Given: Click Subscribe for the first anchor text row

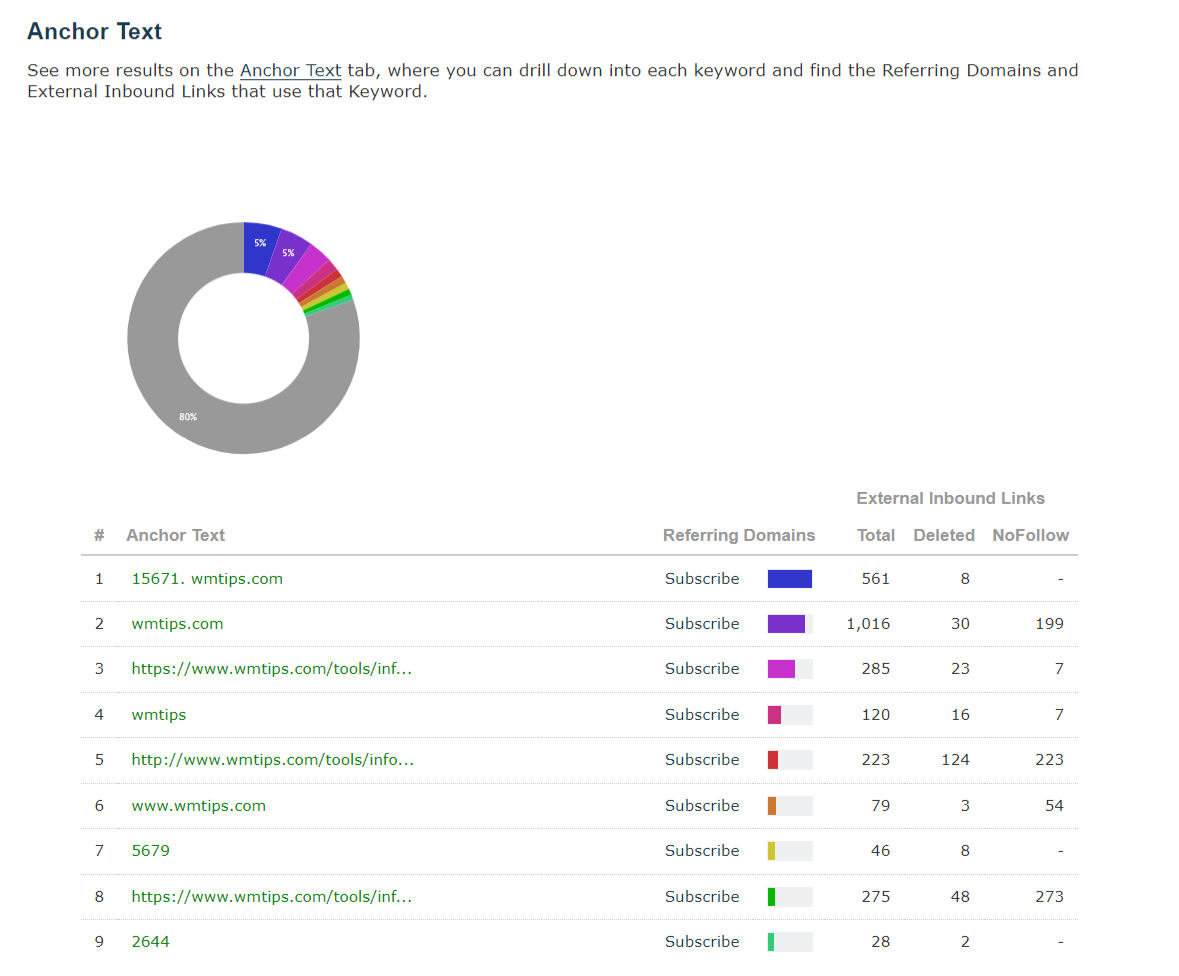Looking at the screenshot, I should pos(702,578).
